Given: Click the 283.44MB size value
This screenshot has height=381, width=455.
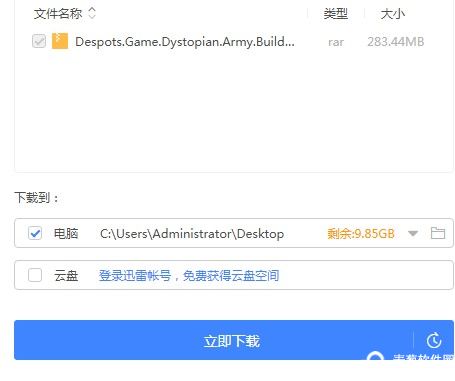Looking at the screenshot, I should pyautogui.click(x=396, y=42).
